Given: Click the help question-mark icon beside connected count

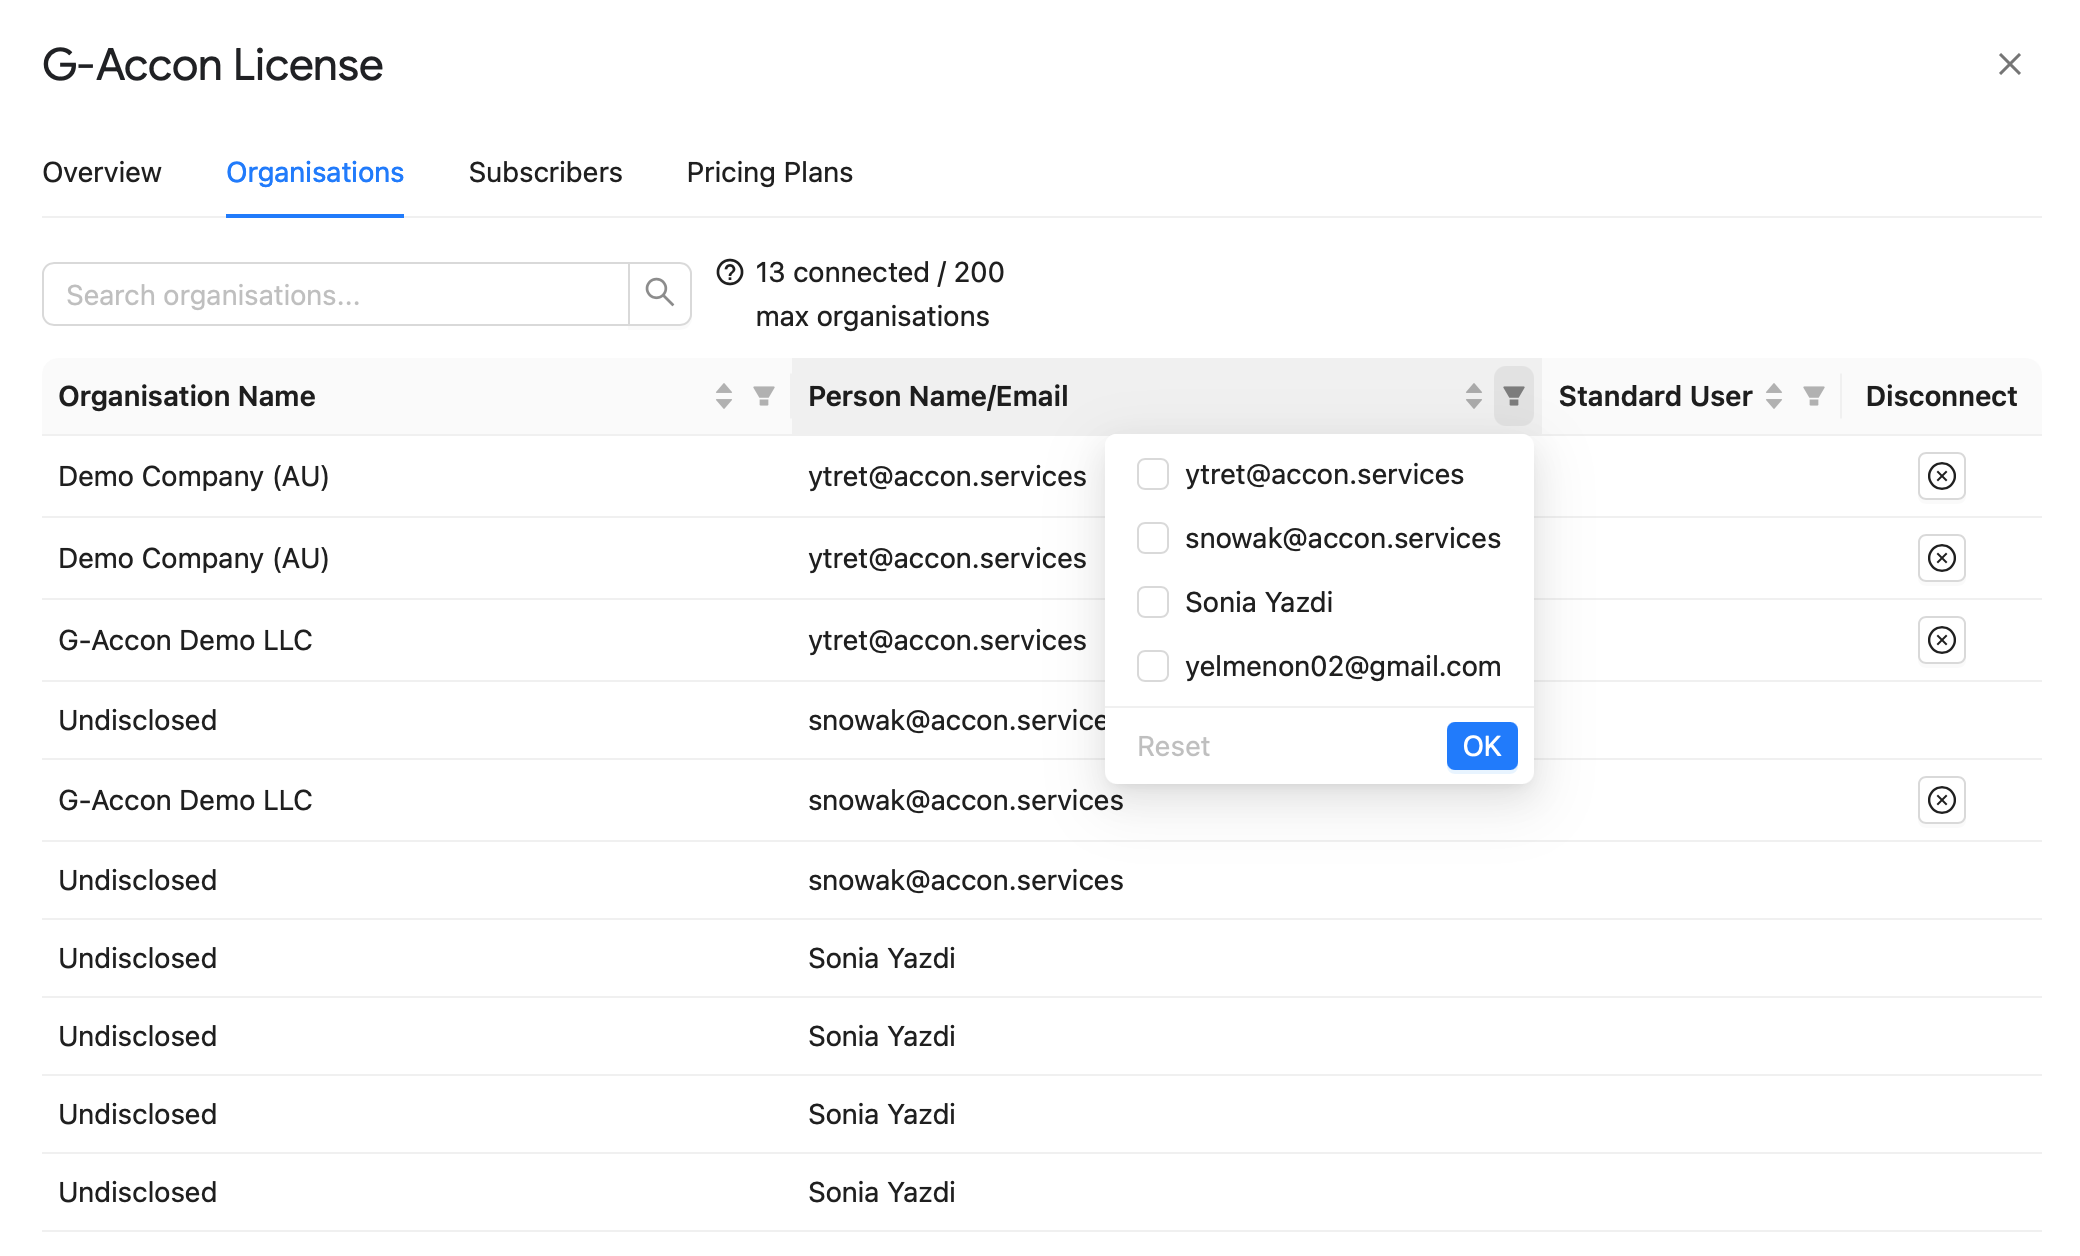Looking at the screenshot, I should pos(730,272).
